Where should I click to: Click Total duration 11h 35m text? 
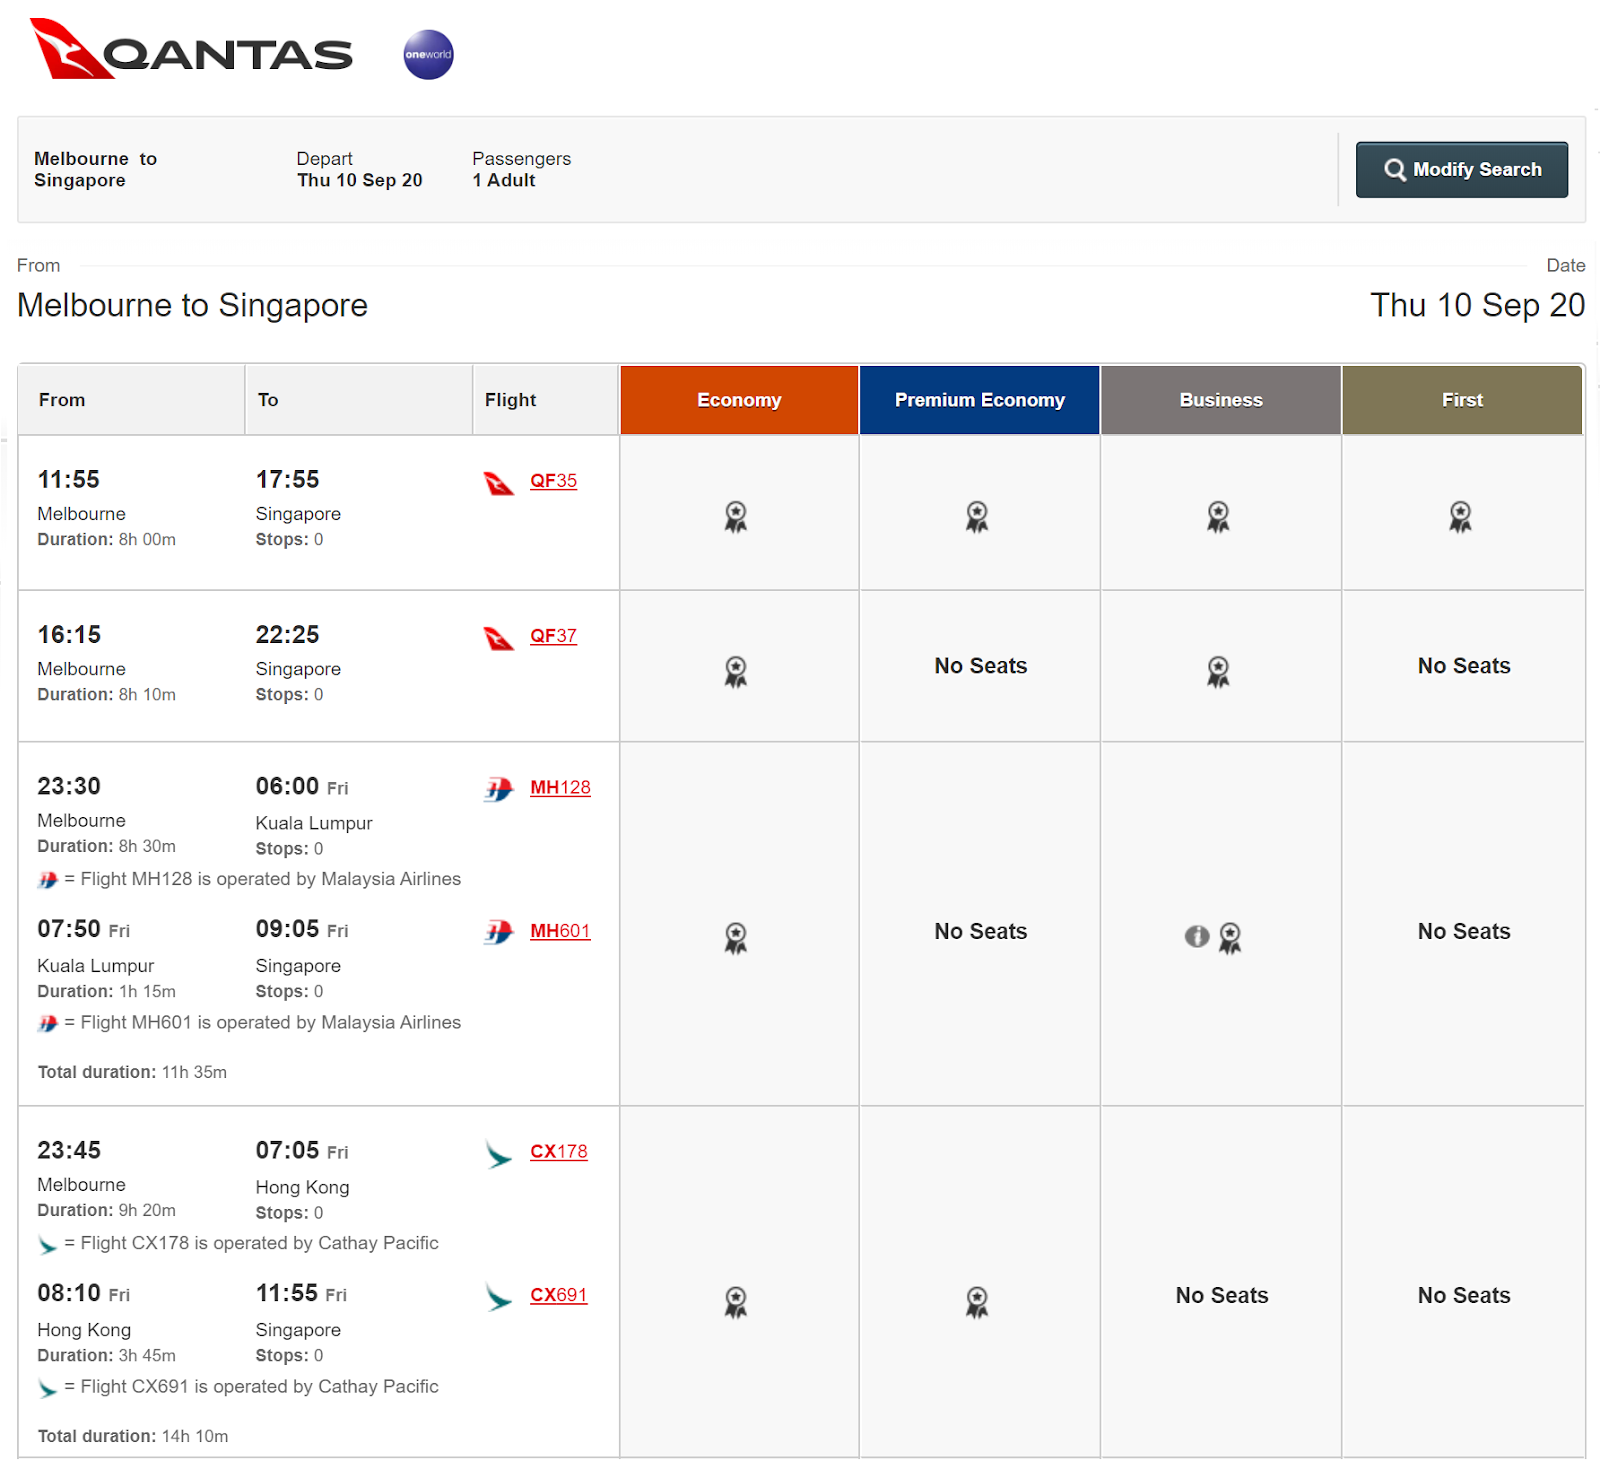coord(132,1072)
